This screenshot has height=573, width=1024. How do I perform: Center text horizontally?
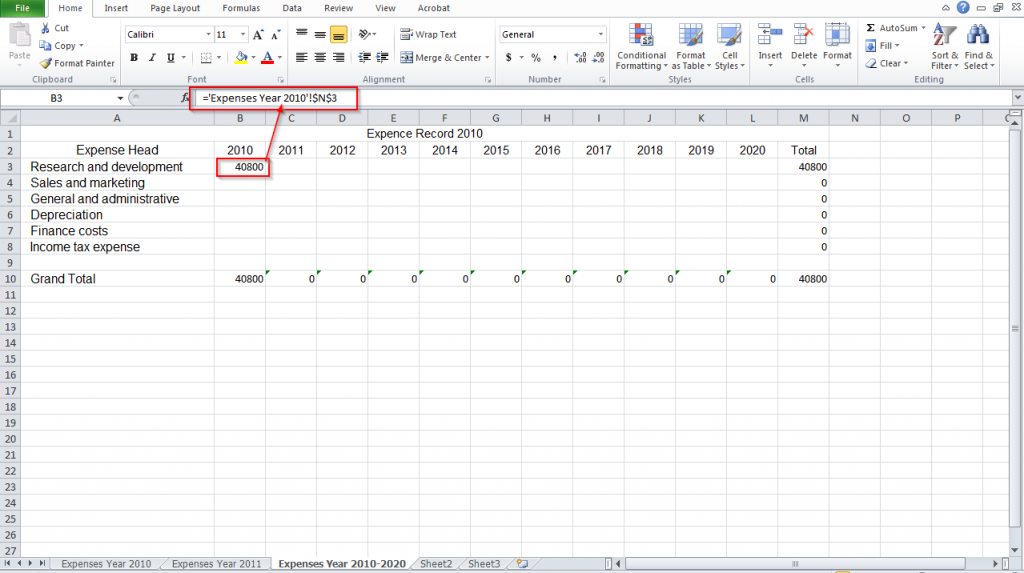point(320,57)
